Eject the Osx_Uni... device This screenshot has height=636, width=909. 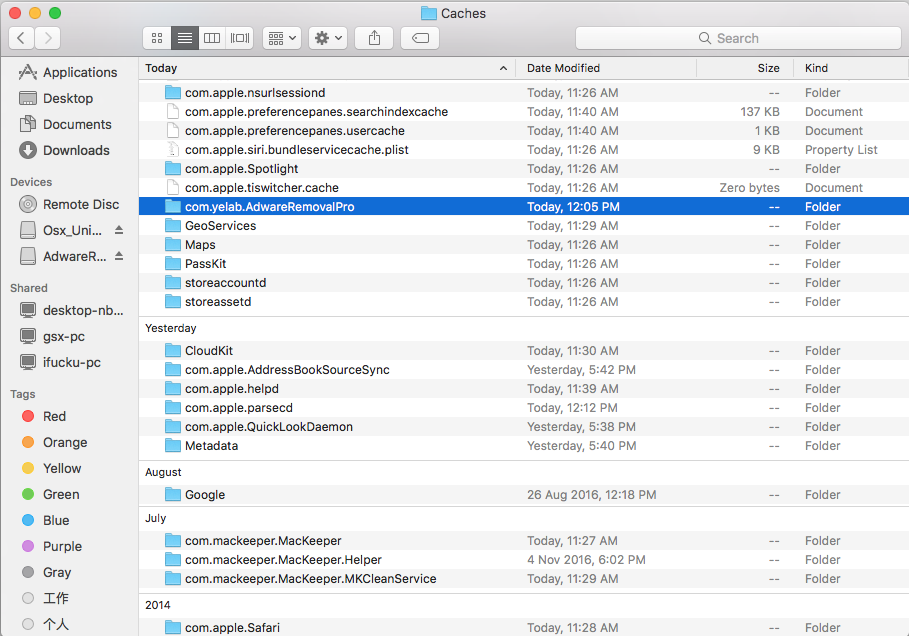point(119,230)
